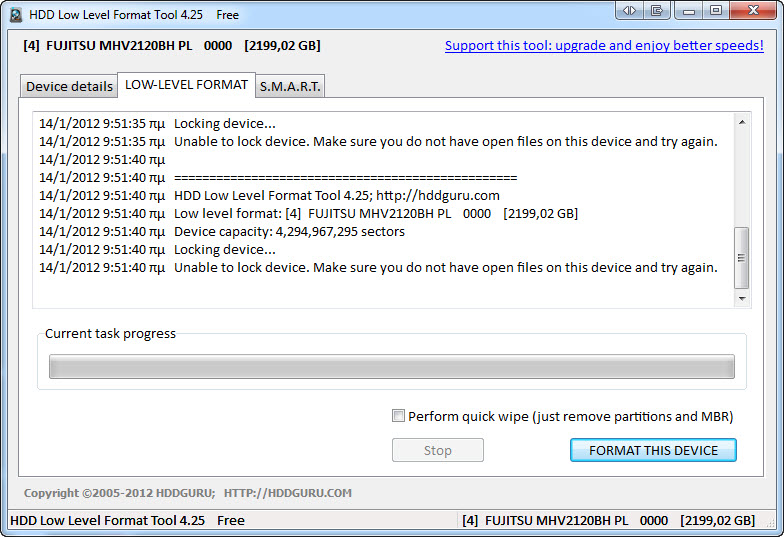The image size is (784, 537).
Task: Click the disabled Stop button
Action: pos(438,450)
